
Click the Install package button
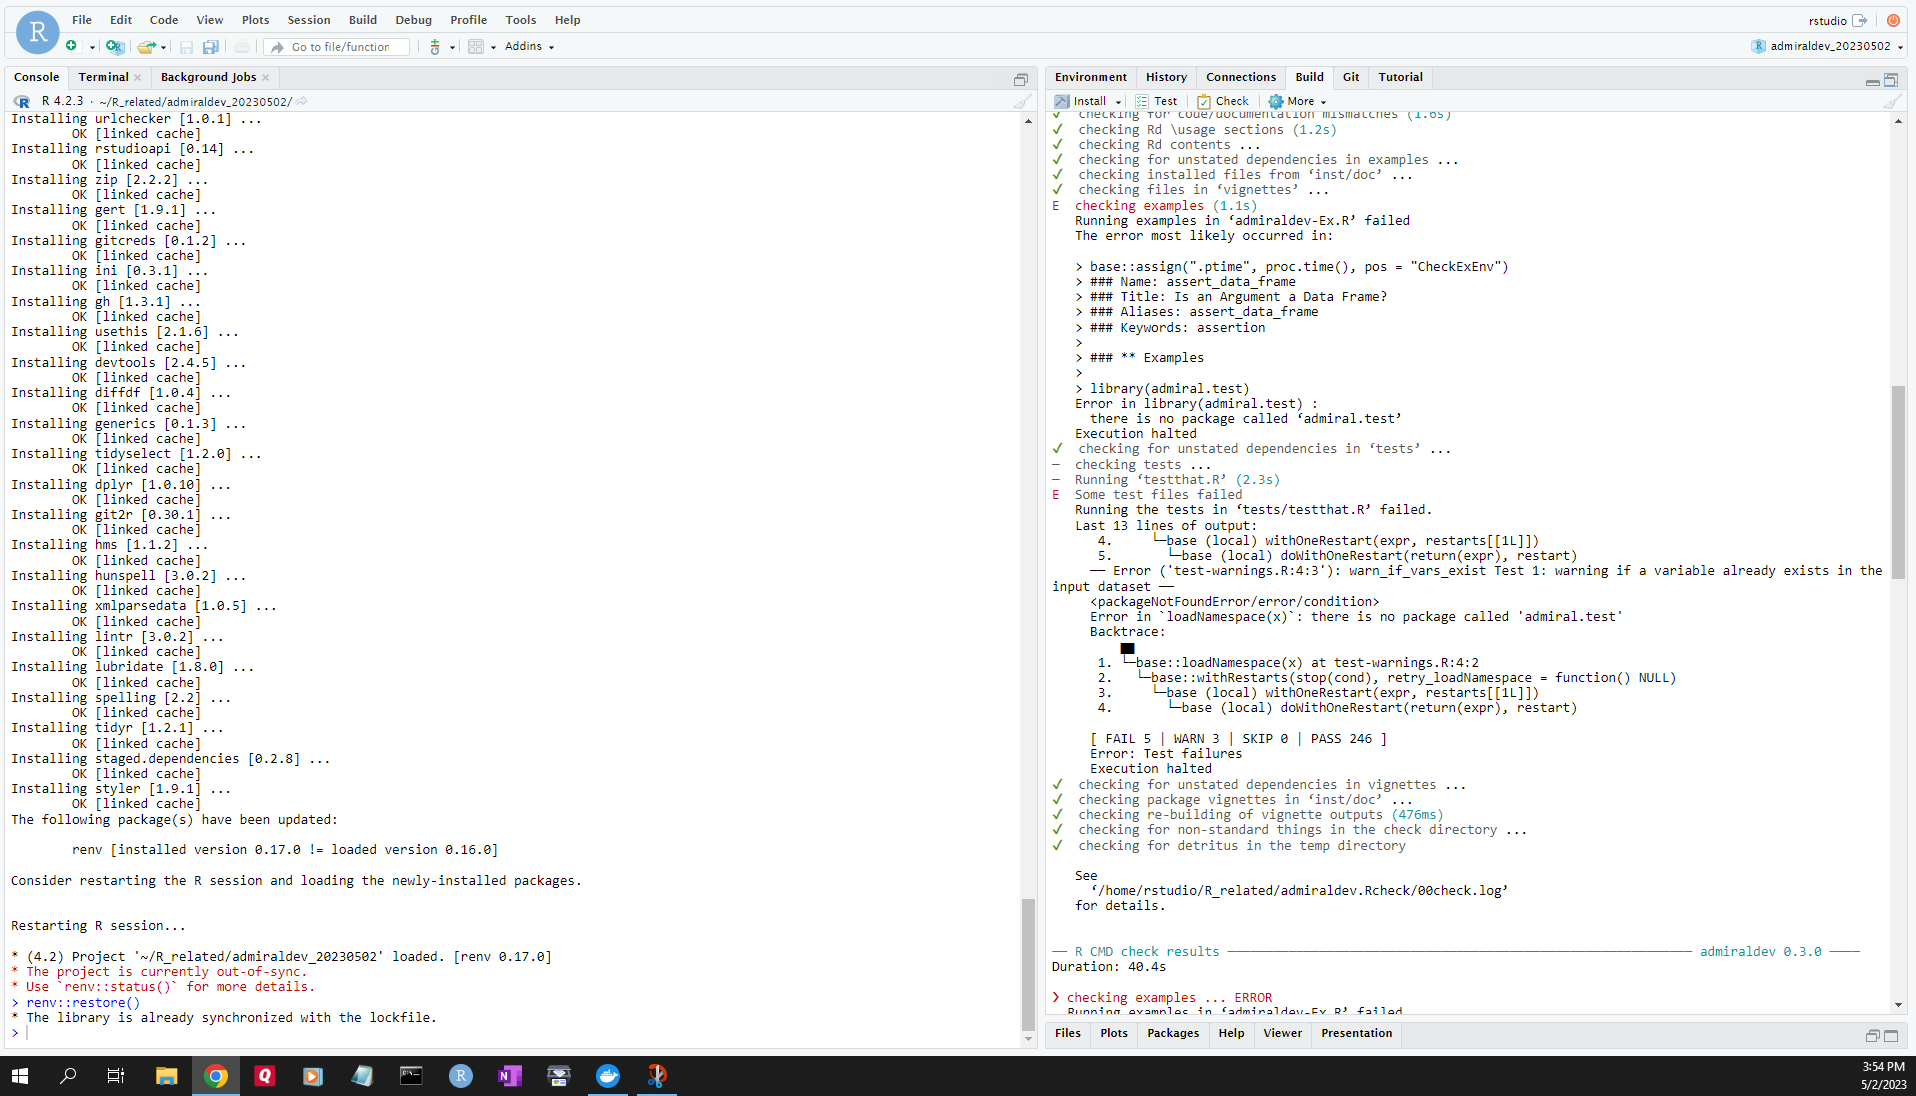1080,101
